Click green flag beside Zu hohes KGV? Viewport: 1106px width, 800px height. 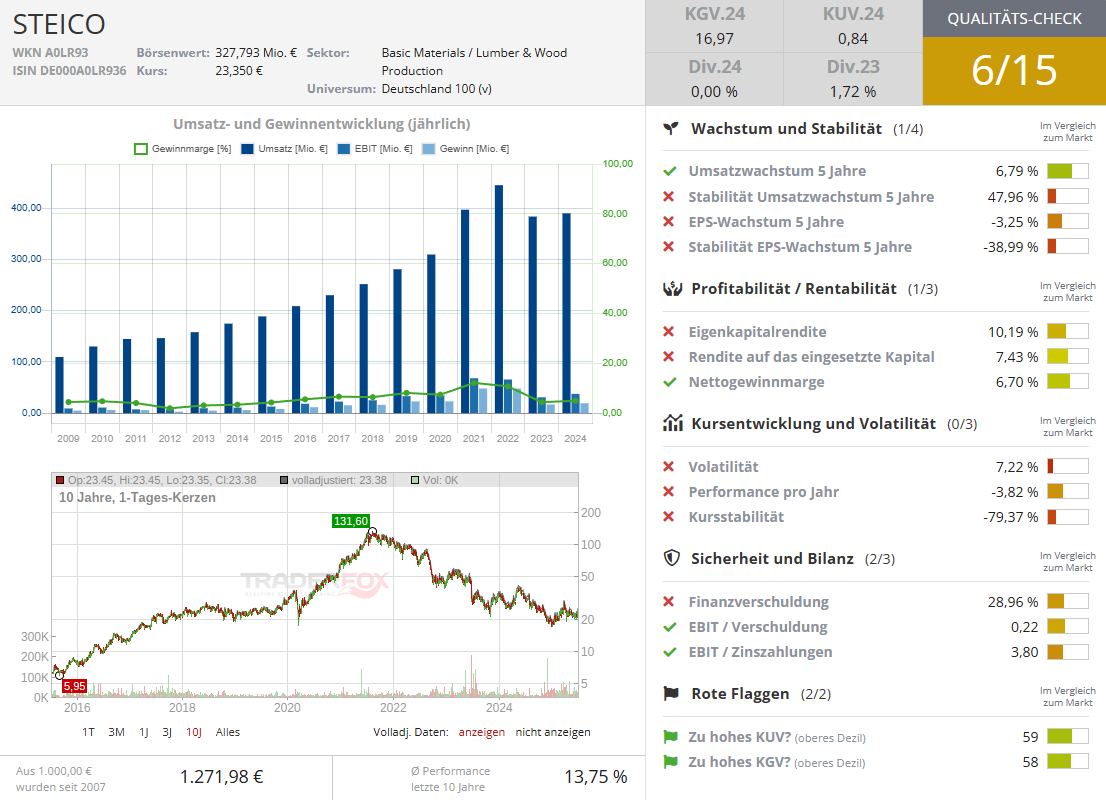tap(670, 762)
